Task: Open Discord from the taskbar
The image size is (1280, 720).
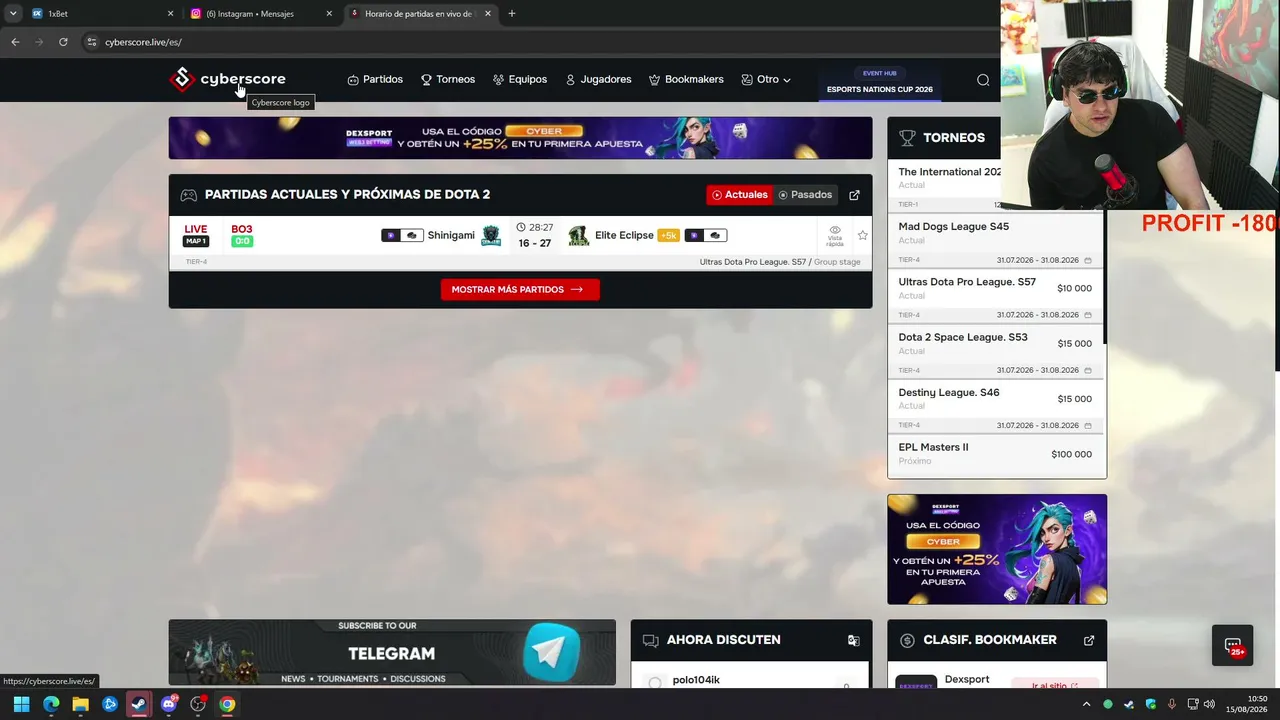Action: coord(169,704)
